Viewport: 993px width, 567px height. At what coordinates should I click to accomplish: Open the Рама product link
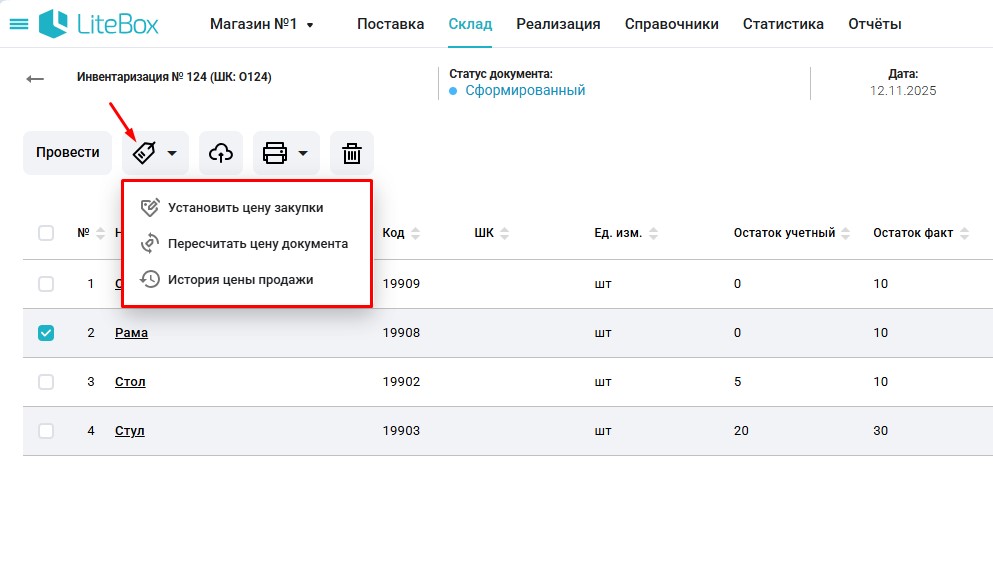tap(131, 333)
